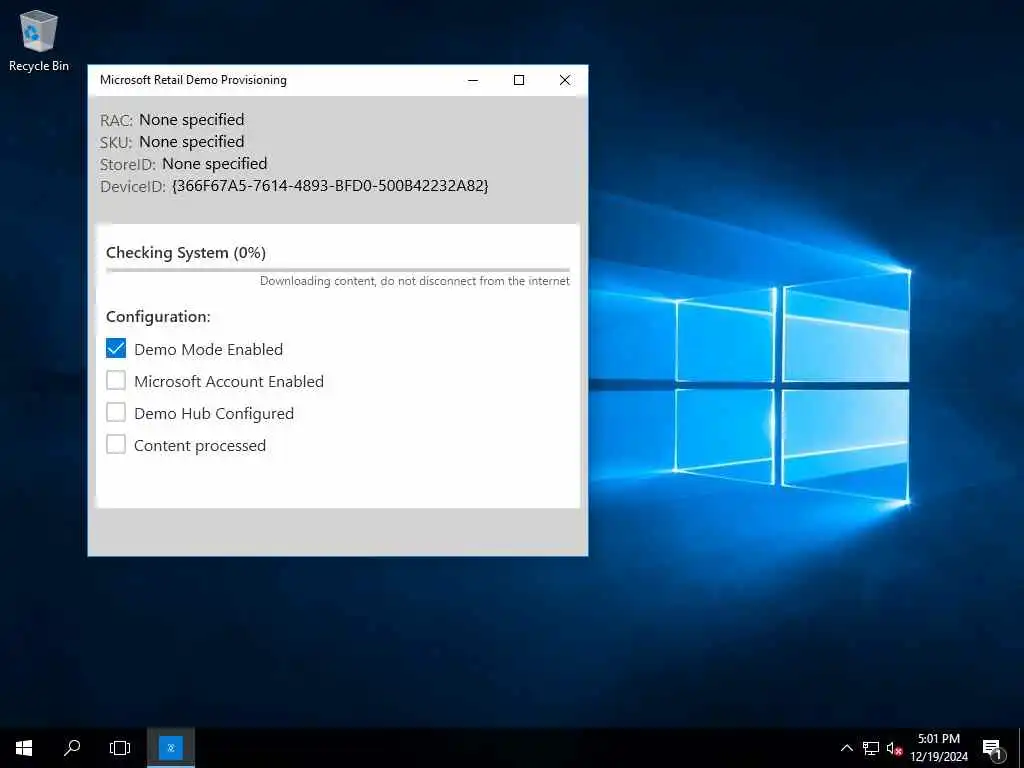Toggle Microsoft Account Enabled checkbox
Image resolution: width=1024 pixels, height=768 pixels.
point(116,380)
